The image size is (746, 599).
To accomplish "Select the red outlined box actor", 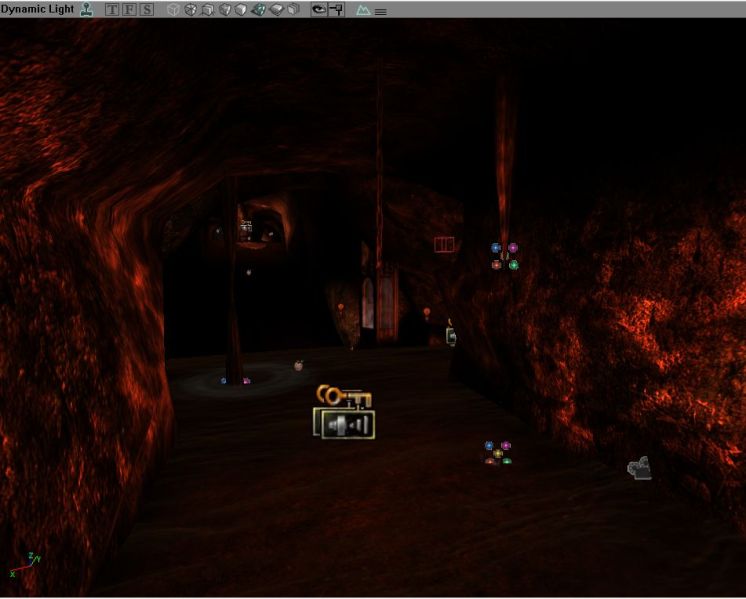I will [x=444, y=245].
